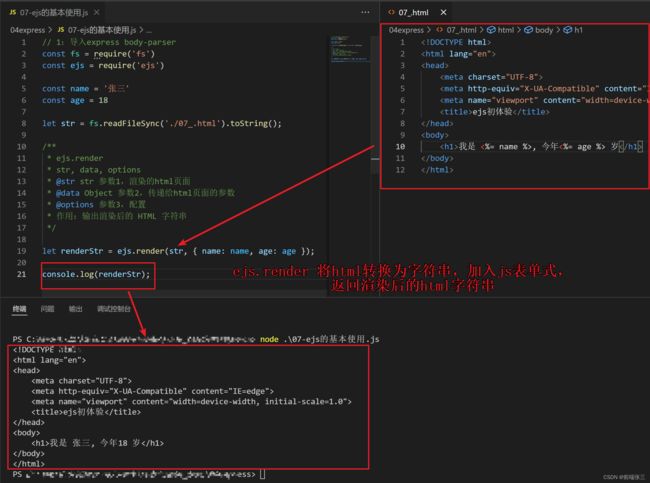
Task: Select the body symbol in right breadcrumb
Action: 544,30
